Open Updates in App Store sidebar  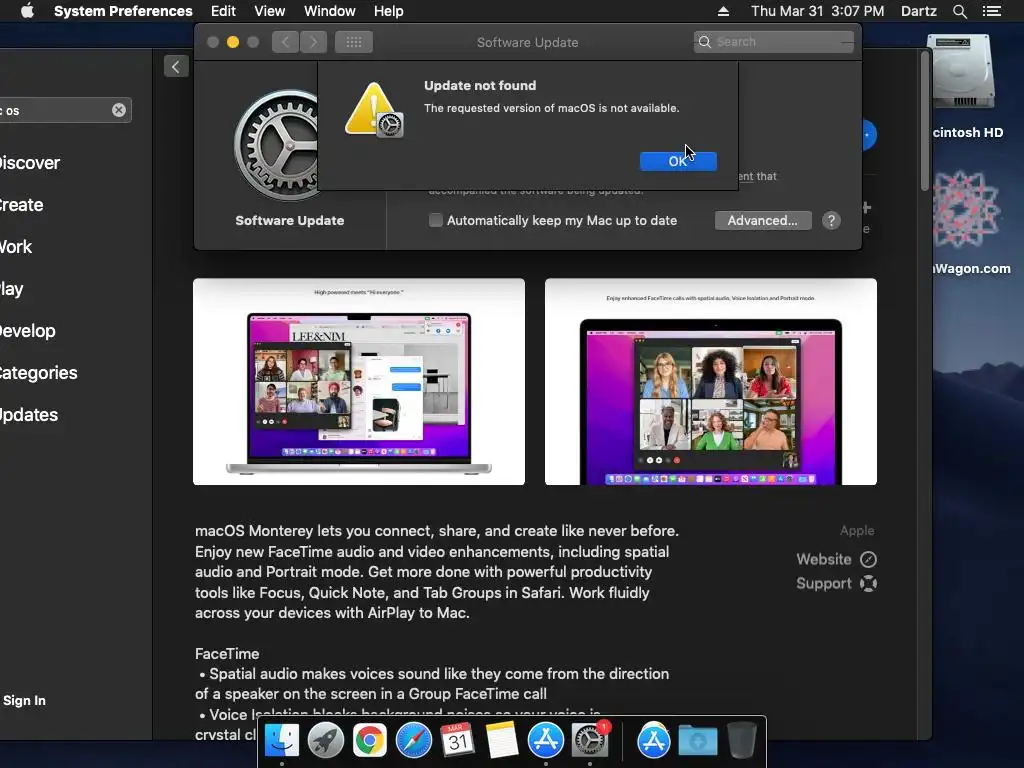tap(29, 415)
